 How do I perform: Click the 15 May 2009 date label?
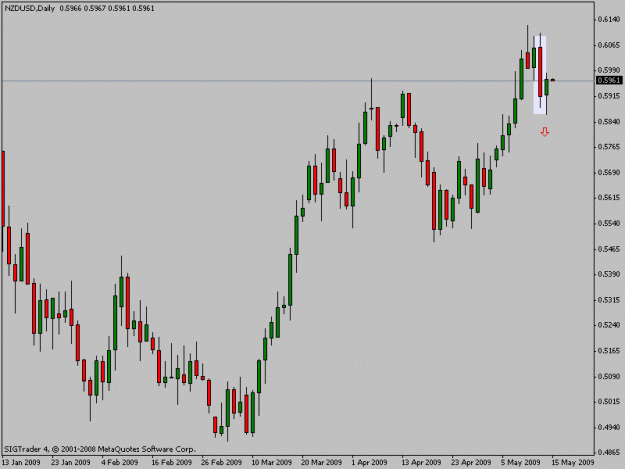pos(572,463)
